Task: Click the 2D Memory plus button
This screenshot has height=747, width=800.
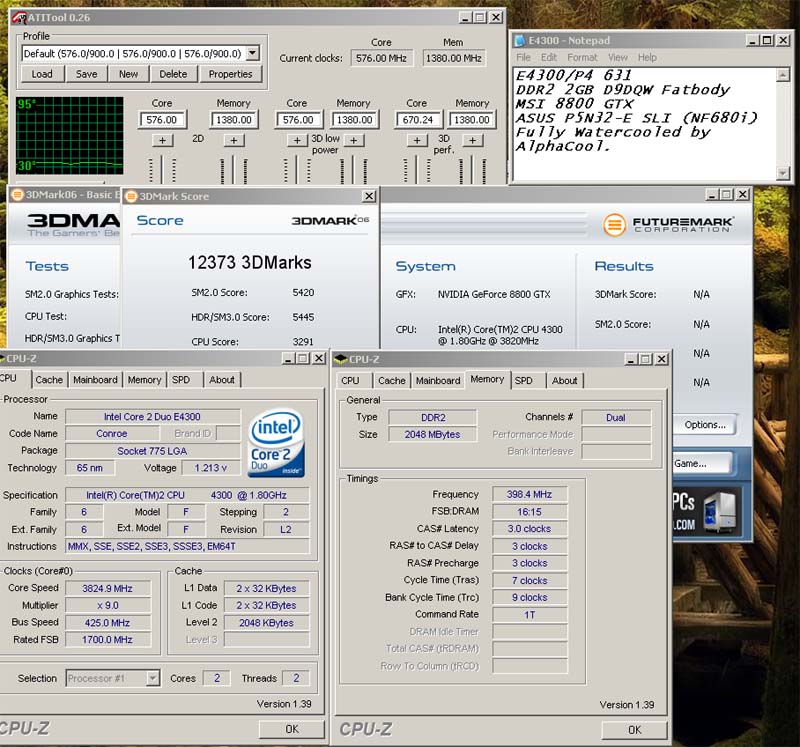Action: (234, 140)
